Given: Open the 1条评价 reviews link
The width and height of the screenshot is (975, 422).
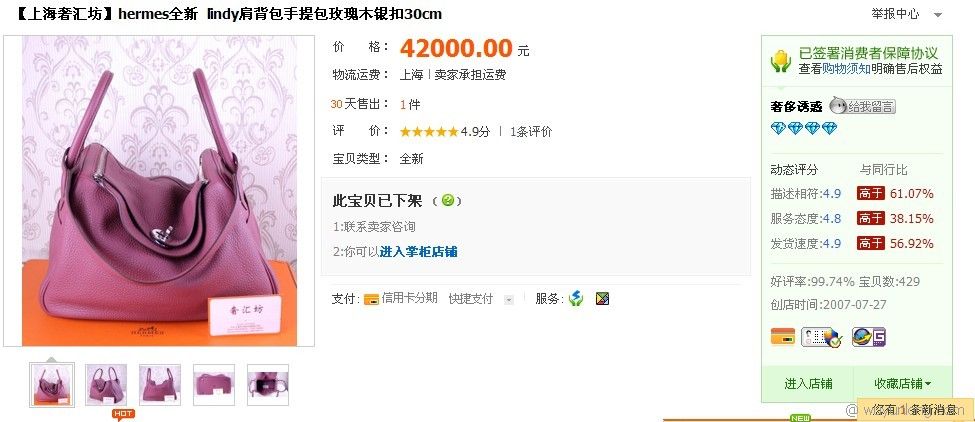Looking at the screenshot, I should click(530, 132).
